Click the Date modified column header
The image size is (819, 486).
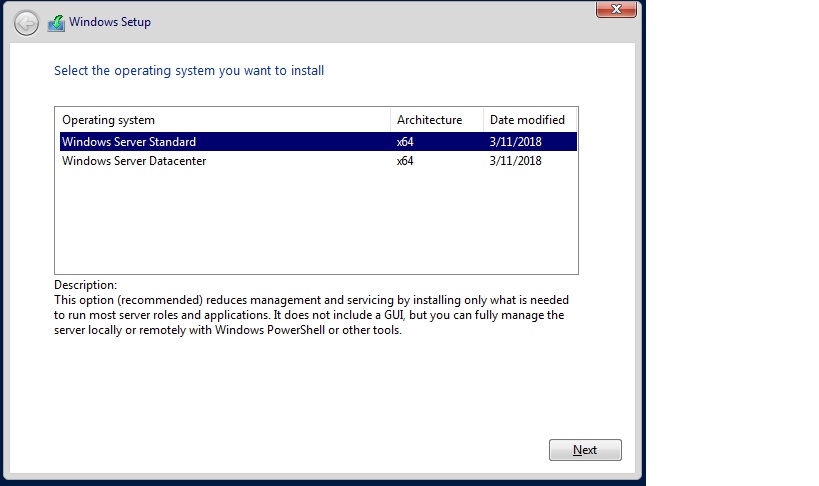pos(530,120)
